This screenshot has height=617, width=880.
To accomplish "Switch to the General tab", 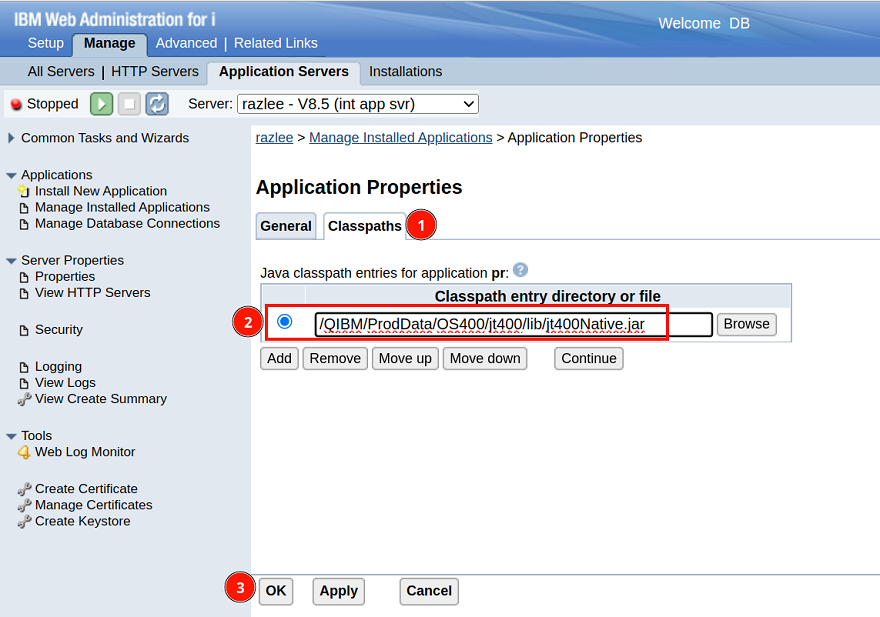I will click(x=286, y=226).
